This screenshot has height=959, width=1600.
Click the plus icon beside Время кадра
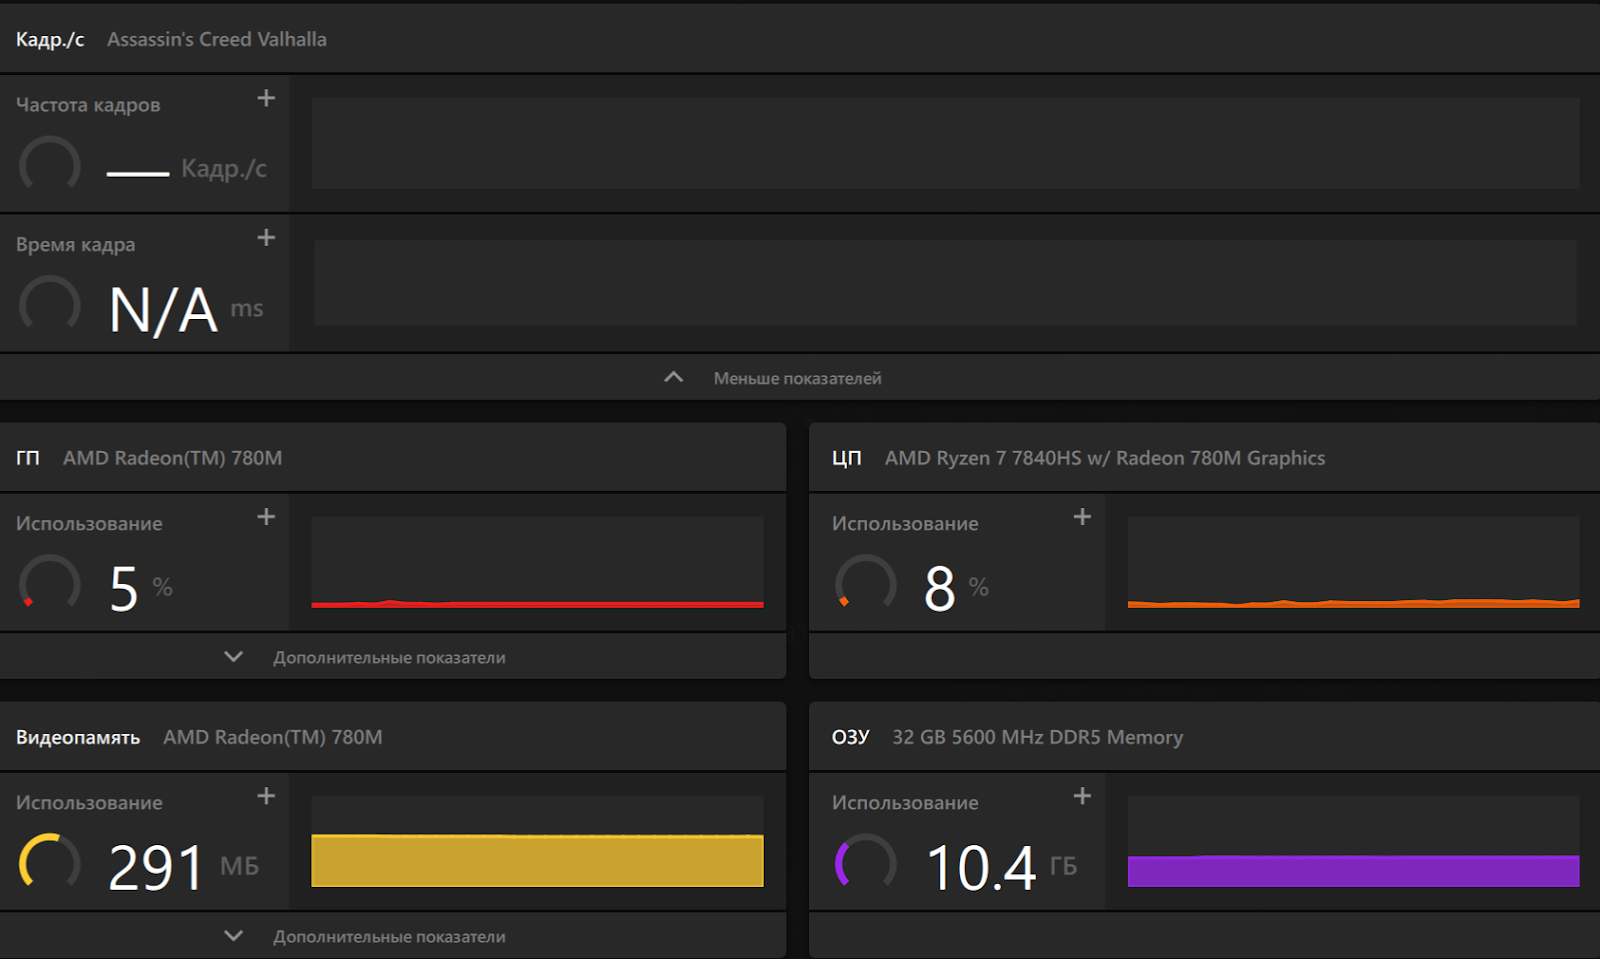(x=266, y=238)
